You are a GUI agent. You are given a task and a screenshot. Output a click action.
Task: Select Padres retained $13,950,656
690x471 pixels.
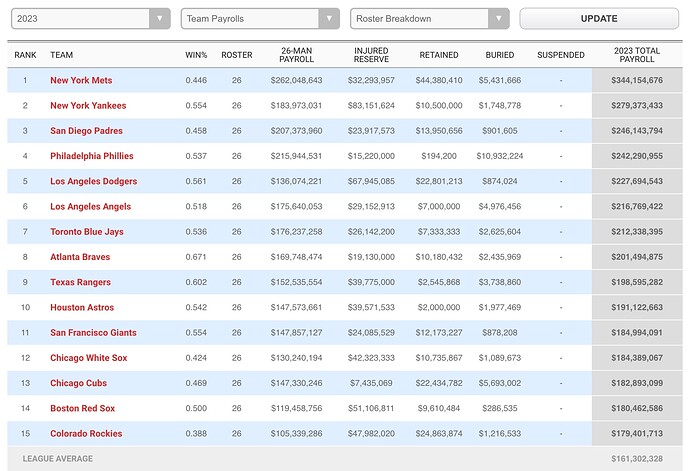pyautogui.click(x=439, y=131)
